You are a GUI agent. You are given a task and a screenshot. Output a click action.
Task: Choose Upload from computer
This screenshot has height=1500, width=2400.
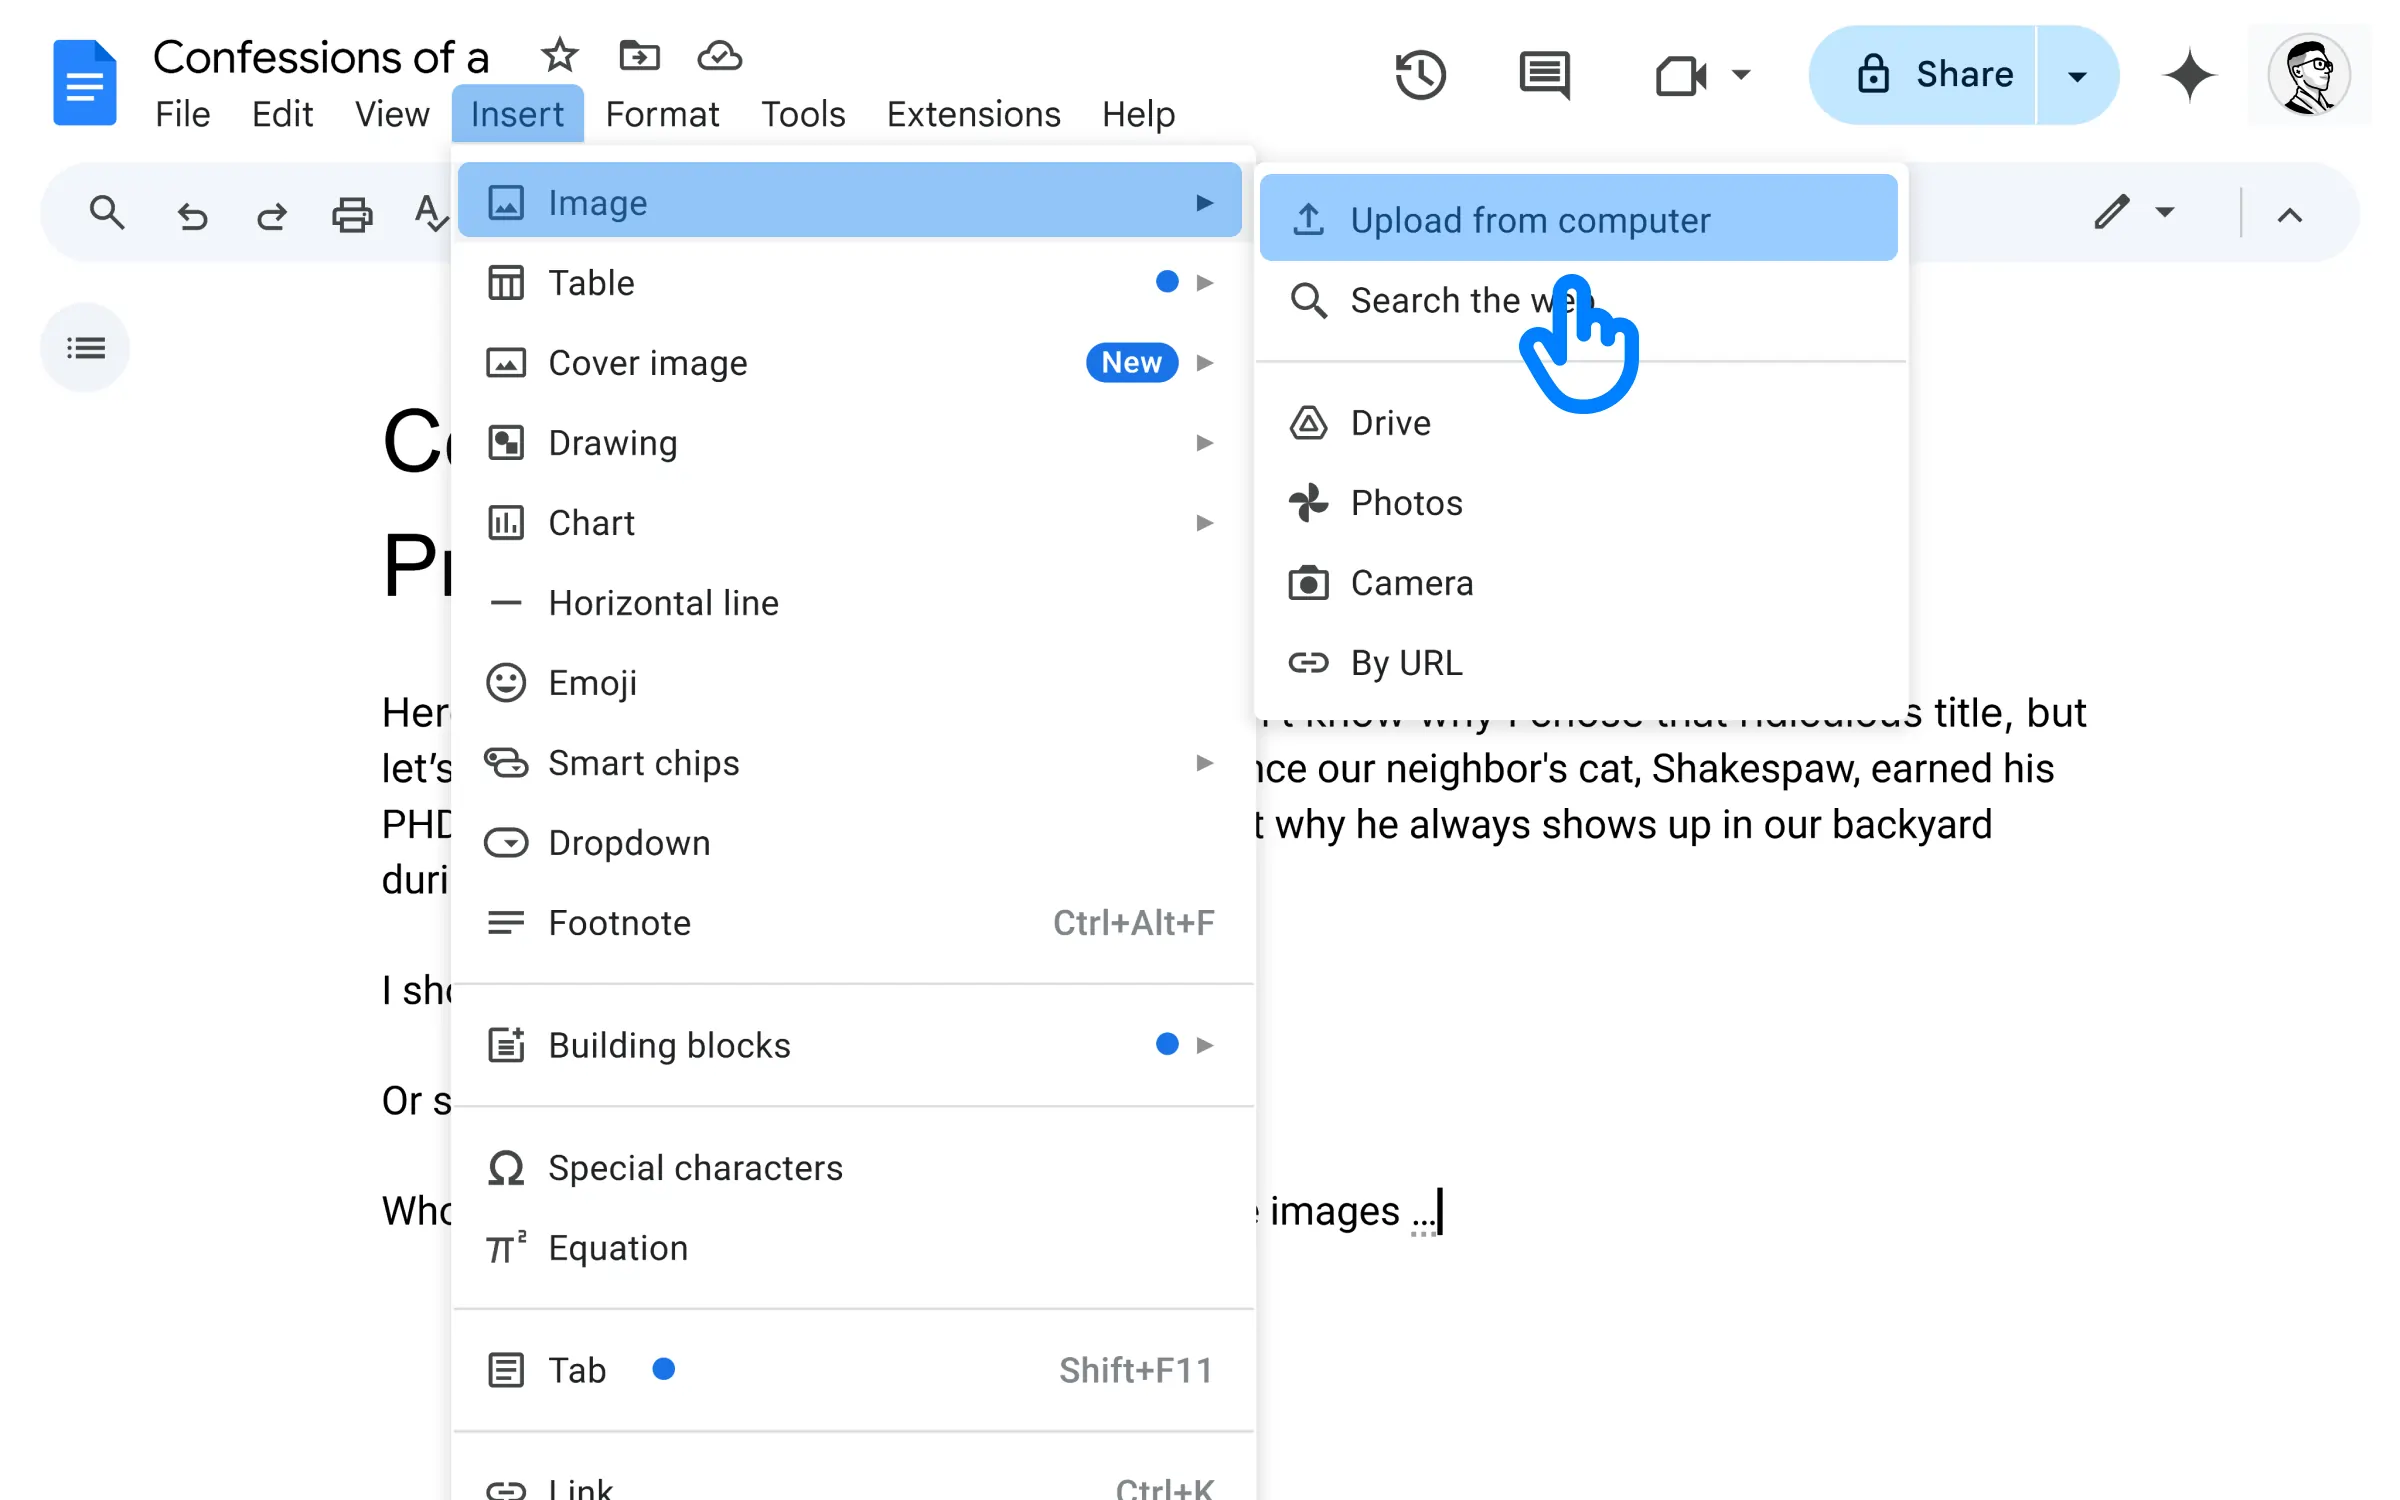[x=1578, y=219]
